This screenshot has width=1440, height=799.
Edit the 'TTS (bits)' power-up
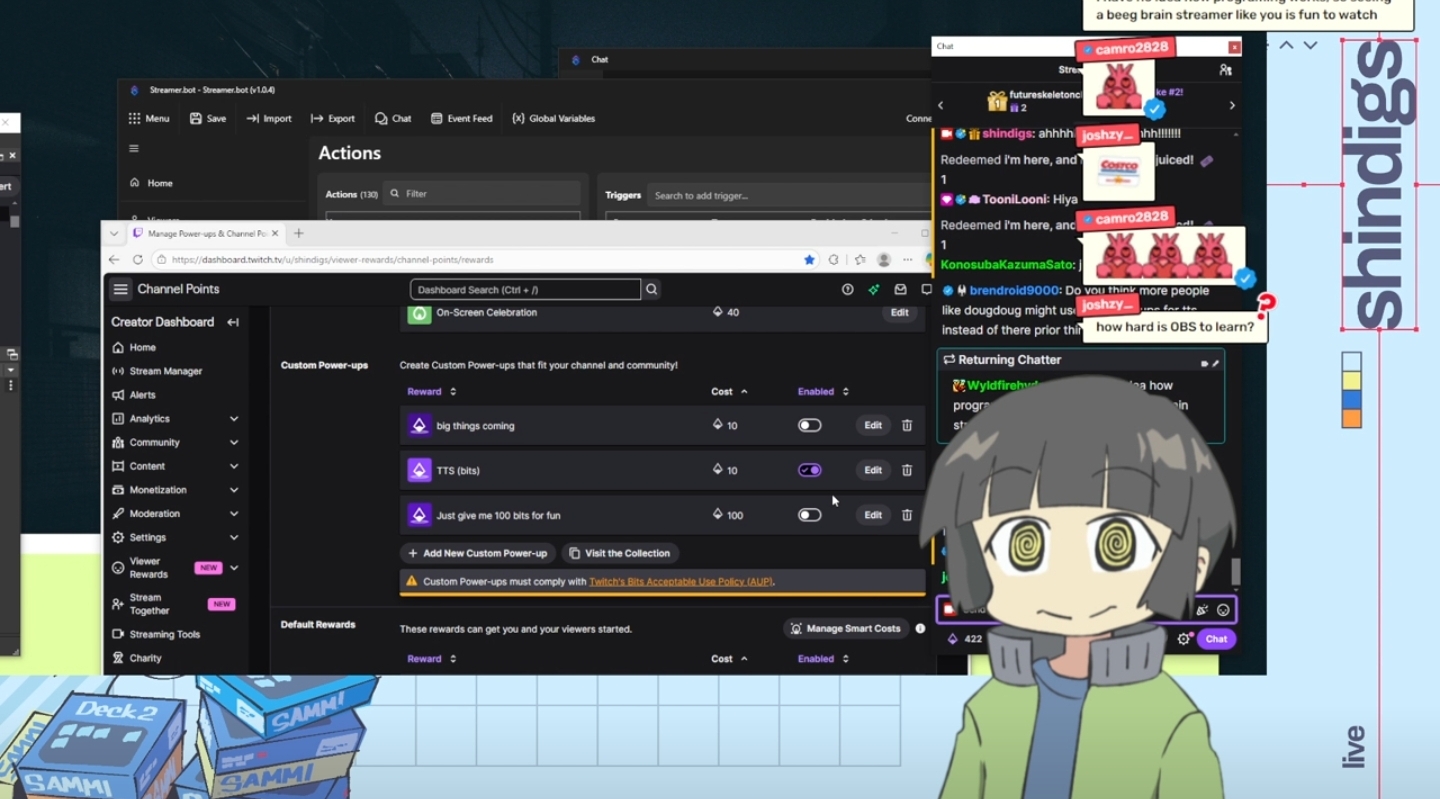[873, 470]
